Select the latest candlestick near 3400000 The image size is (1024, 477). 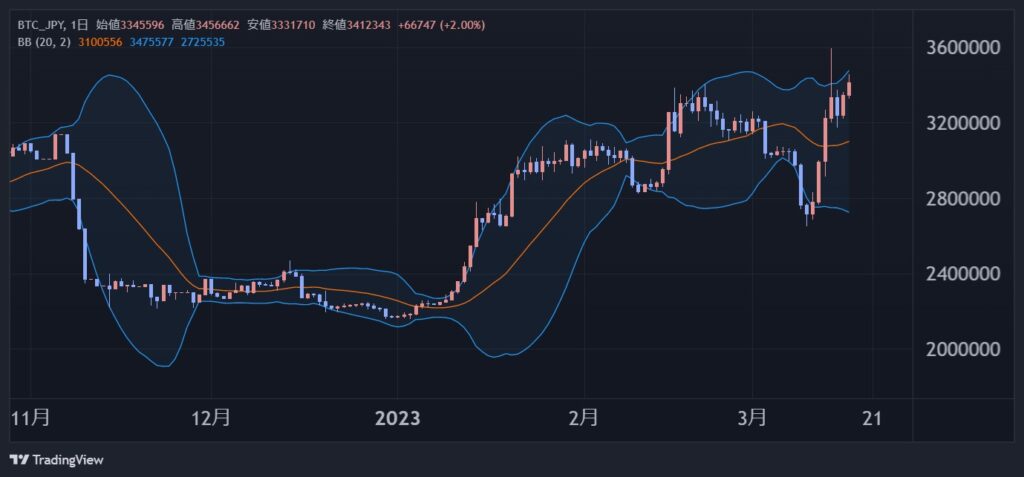pyautogui.click(x=849, y=89)
